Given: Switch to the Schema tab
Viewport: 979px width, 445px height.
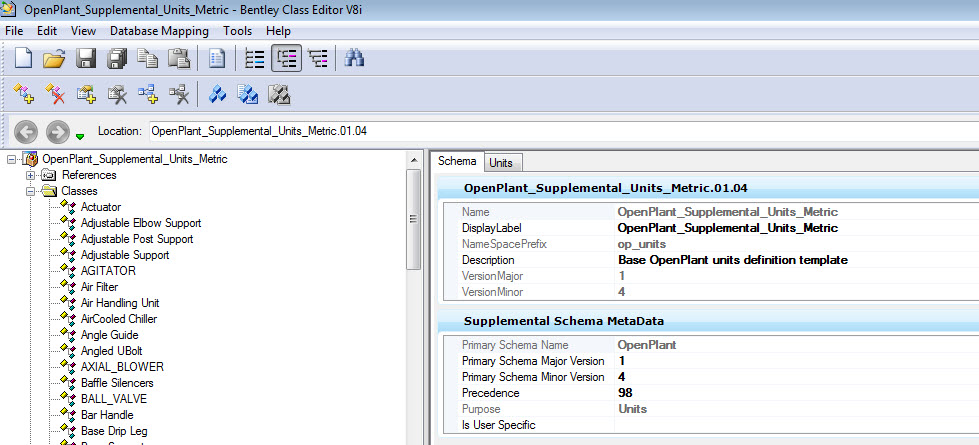Looking at the screenshot, I should (x=457, y=161).
